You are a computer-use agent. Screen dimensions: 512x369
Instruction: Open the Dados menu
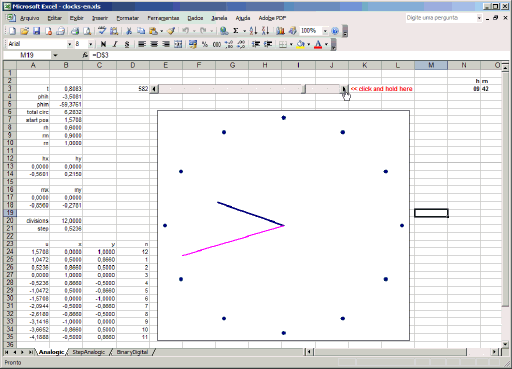tap(195, 18)
